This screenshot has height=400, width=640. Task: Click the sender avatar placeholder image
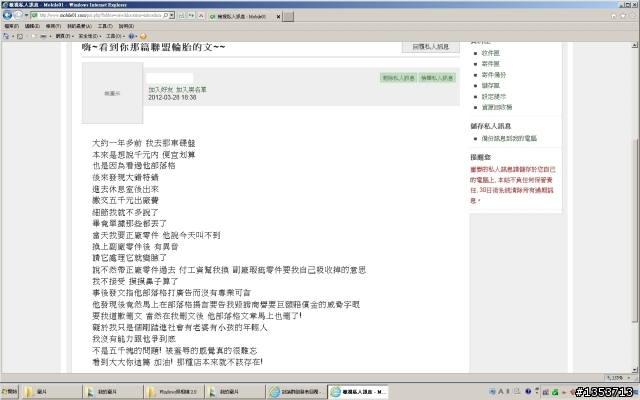(x=112, y=93)
